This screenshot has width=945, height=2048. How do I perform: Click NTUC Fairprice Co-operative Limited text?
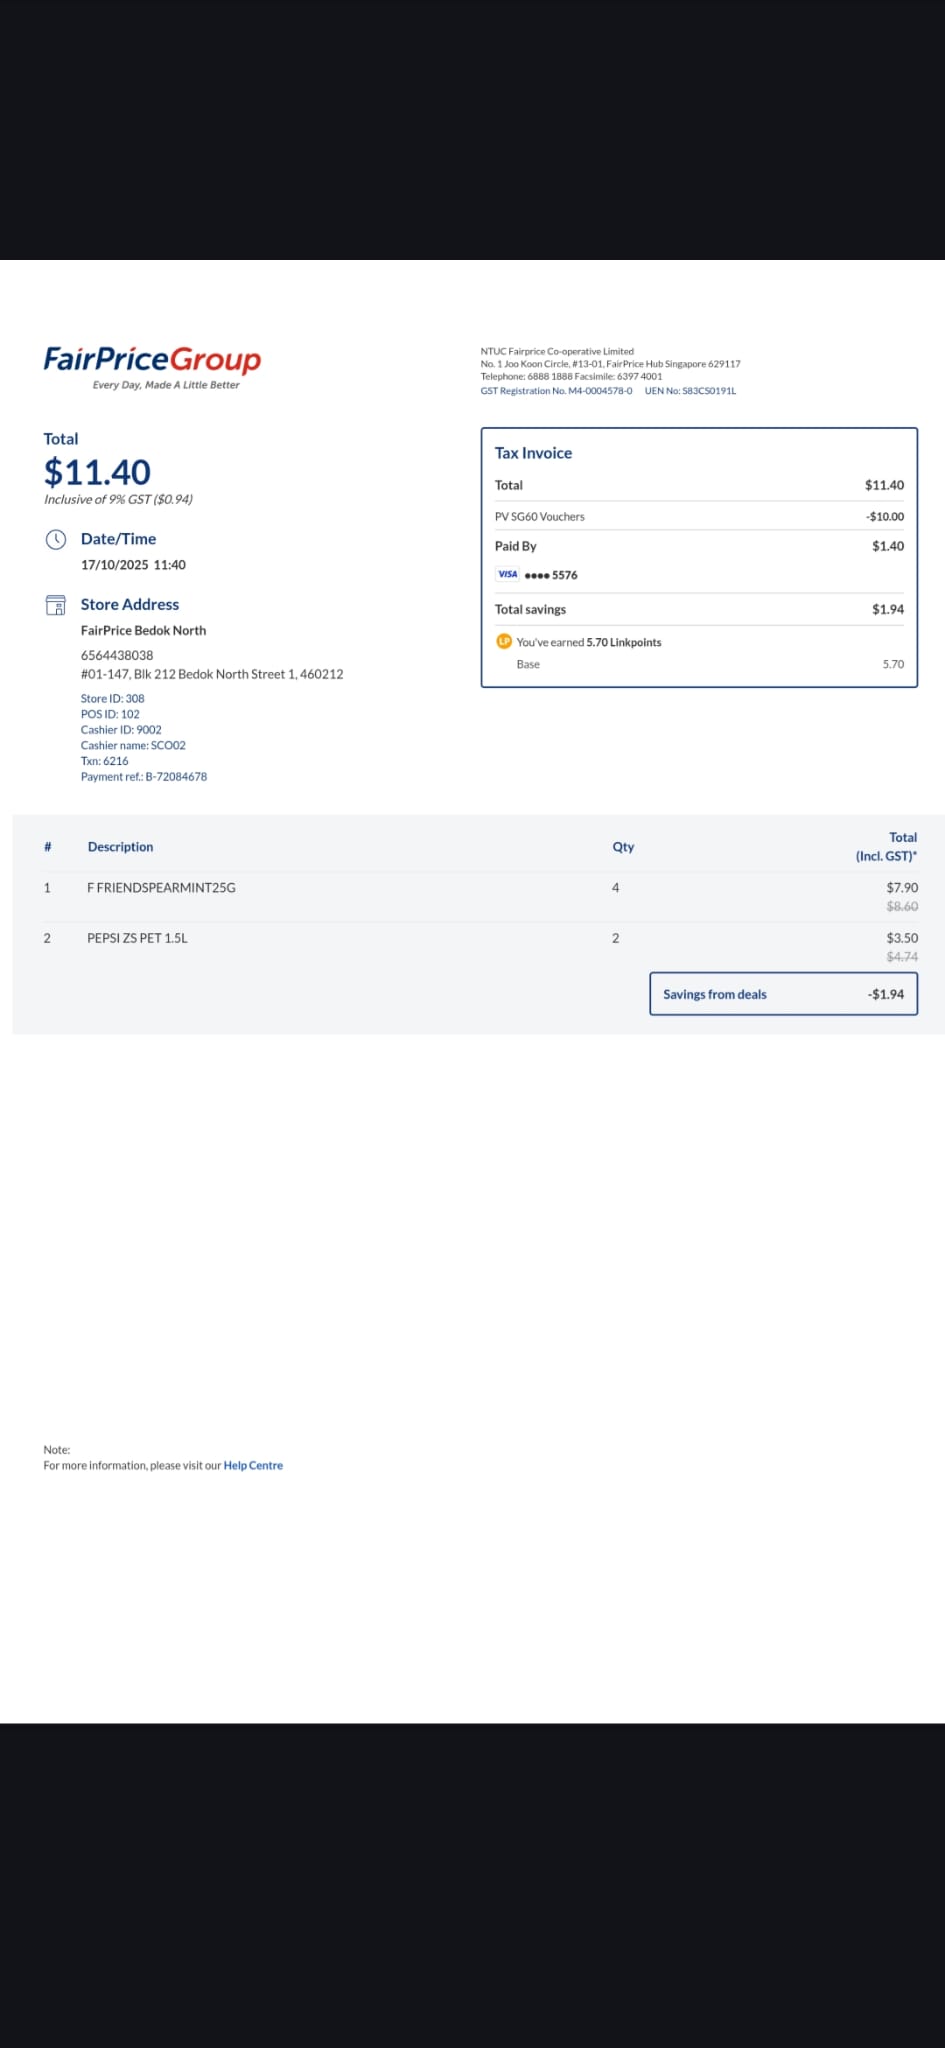557,351
